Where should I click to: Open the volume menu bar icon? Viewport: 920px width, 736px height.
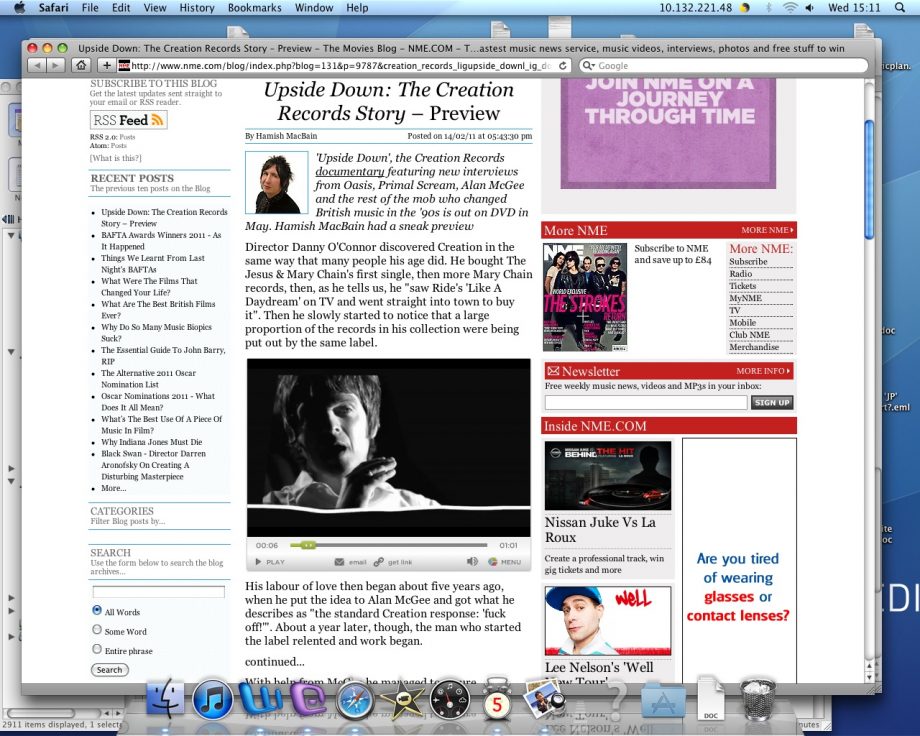(x=810, y=8)
